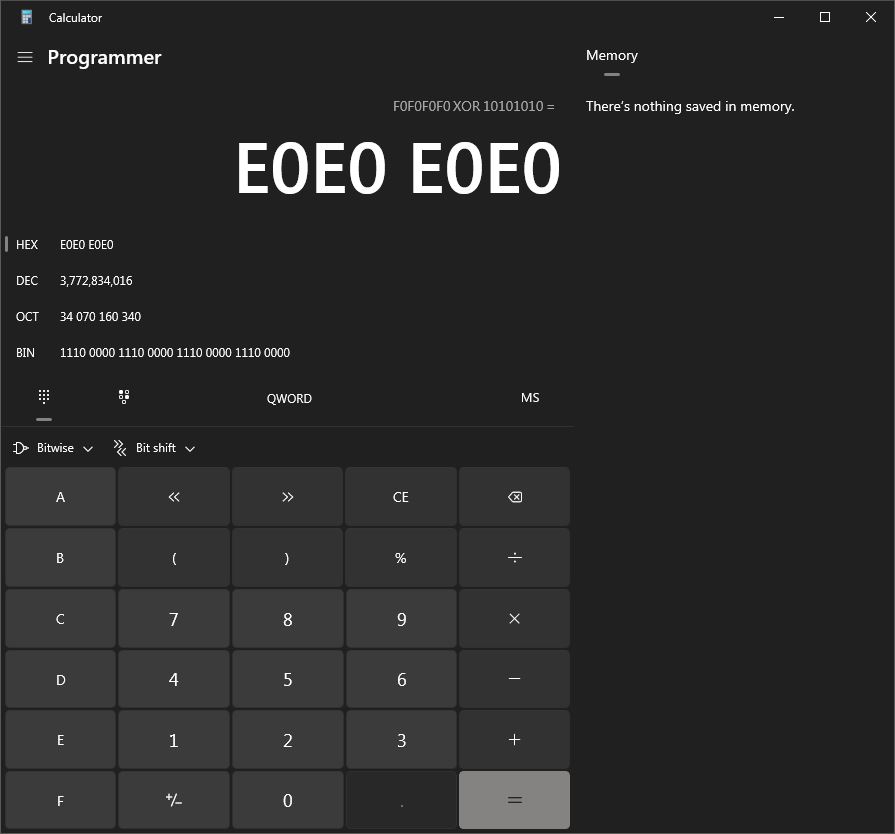The image size is (895, 834).
Task: Click the backspace delete key
Action: 514,497
